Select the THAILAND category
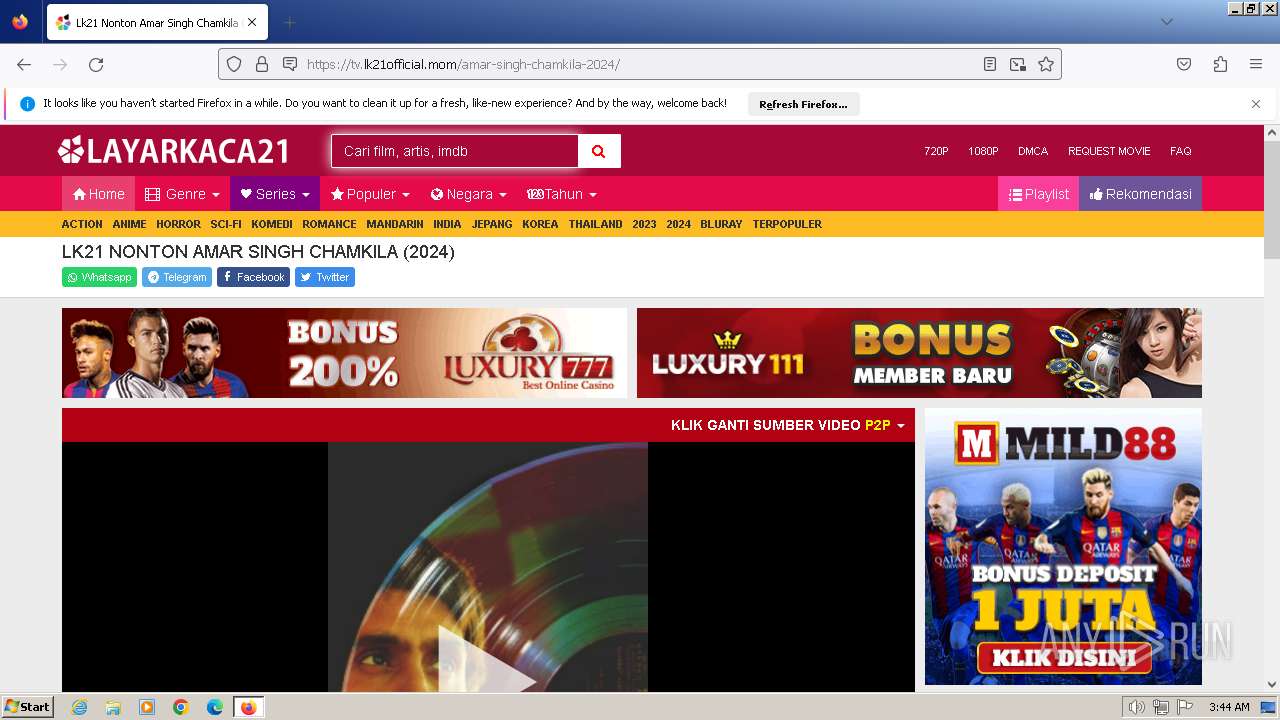 [x=596, y=224]
